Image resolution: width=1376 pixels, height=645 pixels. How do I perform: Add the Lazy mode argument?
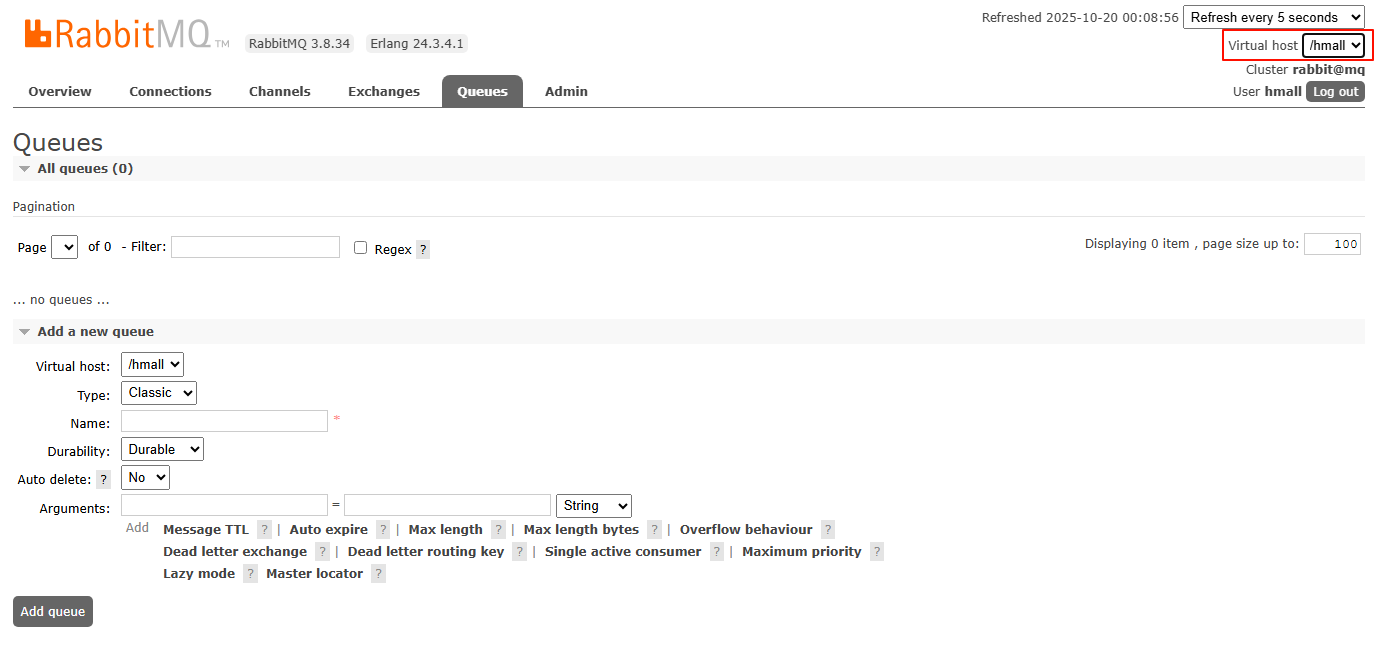[199, 574]
